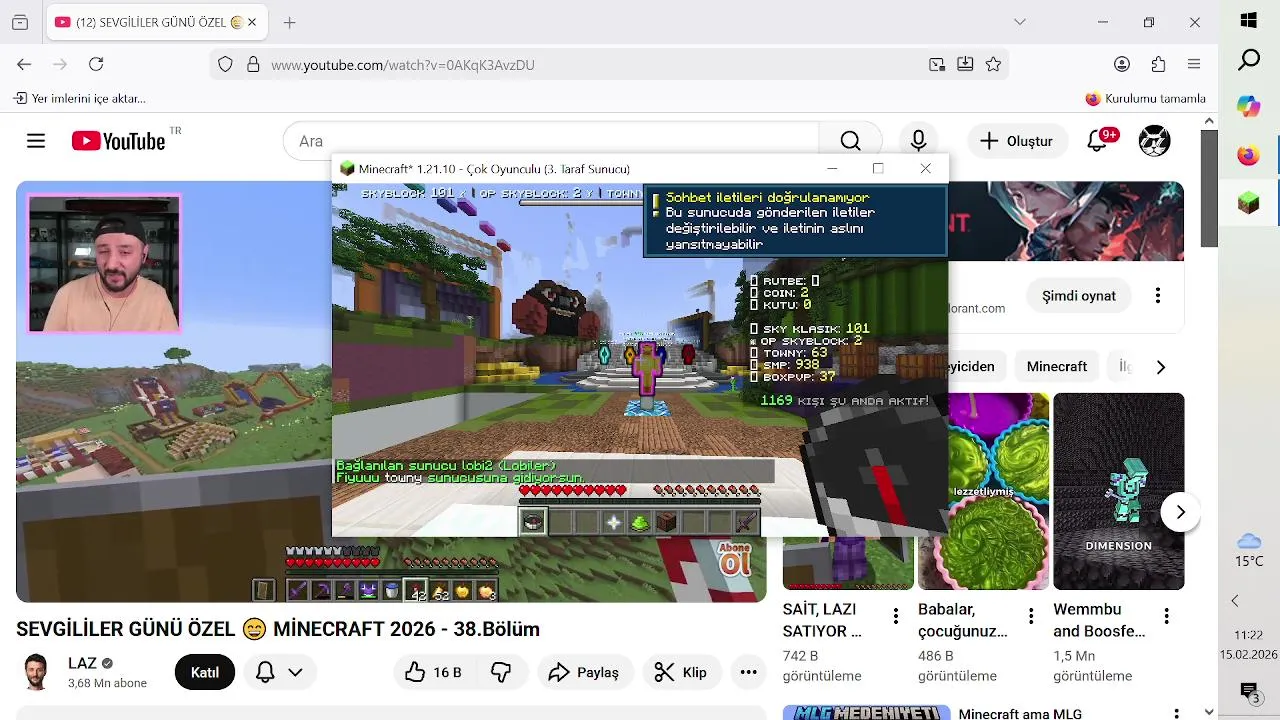Viewport: 1280px width, 720px height.
Task: Select the Minecraft category chip
Action: pyautogui.click(x=1056, y=367)
